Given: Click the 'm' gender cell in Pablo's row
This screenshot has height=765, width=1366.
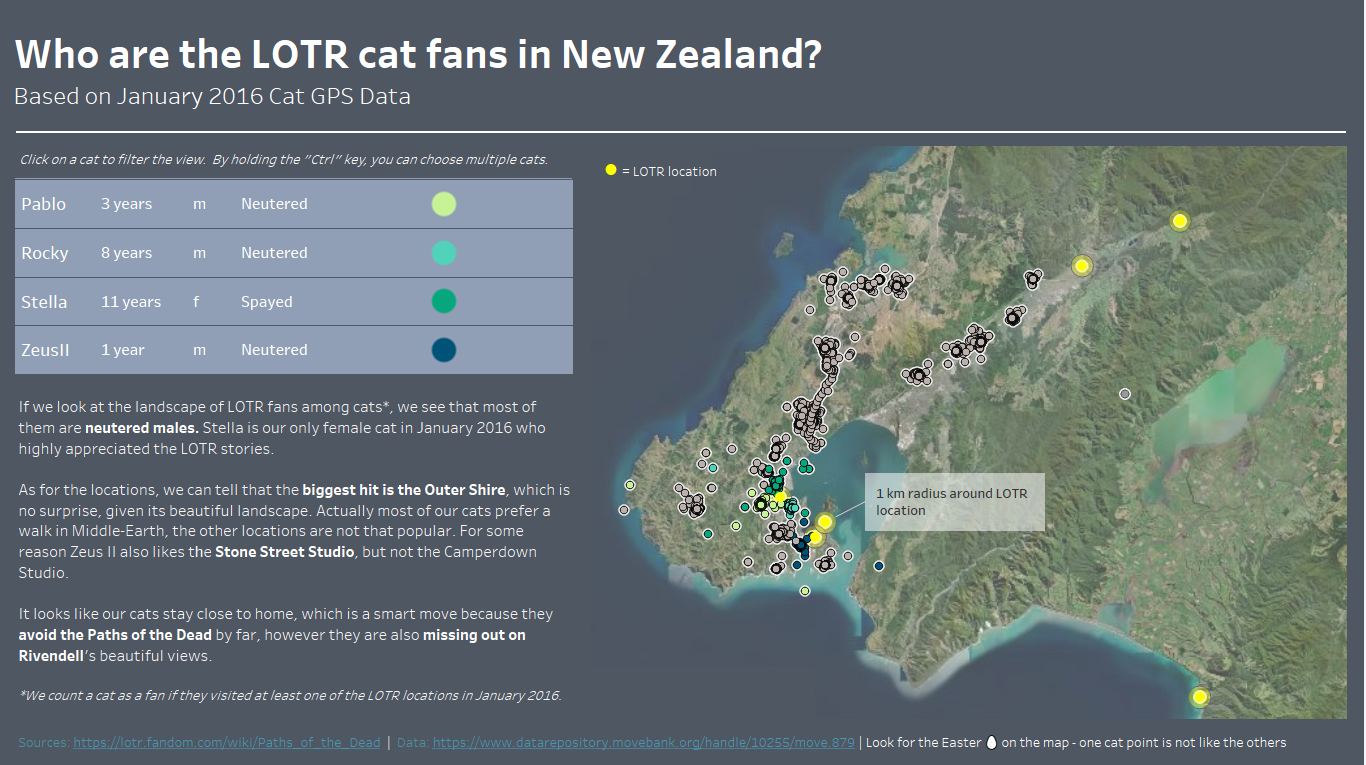Looking at the screenshot, I should 200,204.
